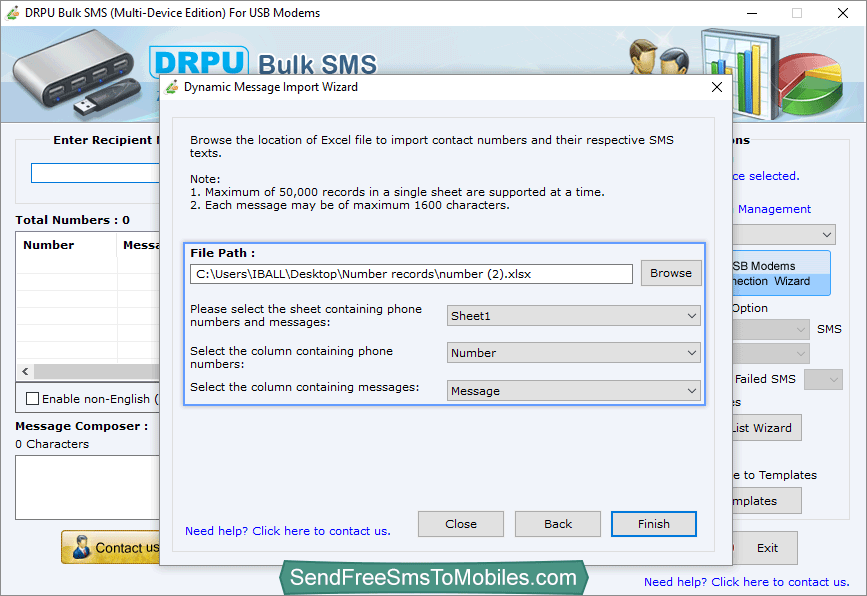Open the Failed SMS dropdown
Viewport: 867px width, 596px height.
[823, 379]
